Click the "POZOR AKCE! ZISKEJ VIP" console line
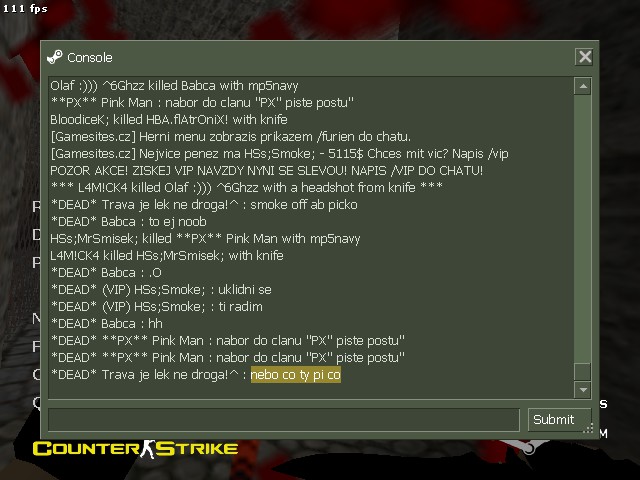 tap(267, 171)
